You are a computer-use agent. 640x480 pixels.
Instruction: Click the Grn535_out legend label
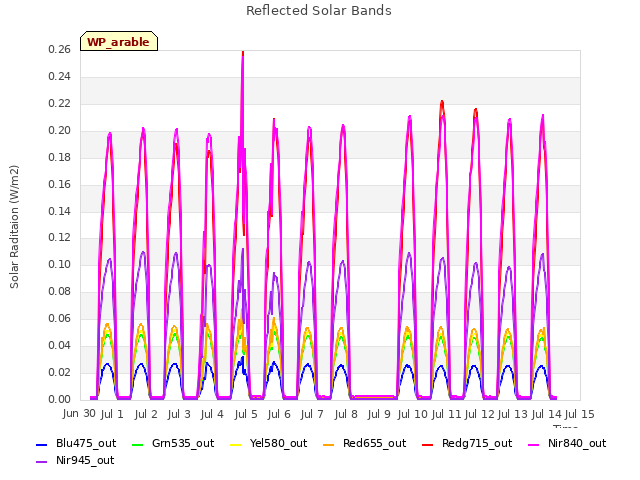(x=183, y=443)
